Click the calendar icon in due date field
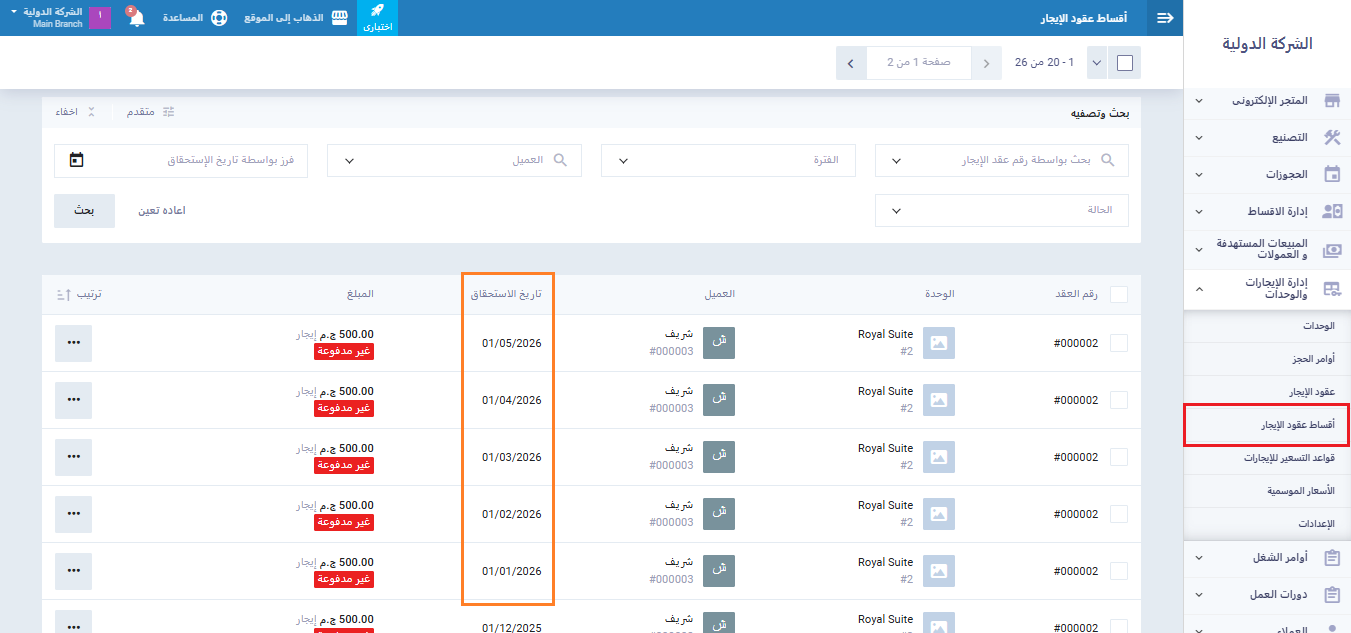 (77, 160)
